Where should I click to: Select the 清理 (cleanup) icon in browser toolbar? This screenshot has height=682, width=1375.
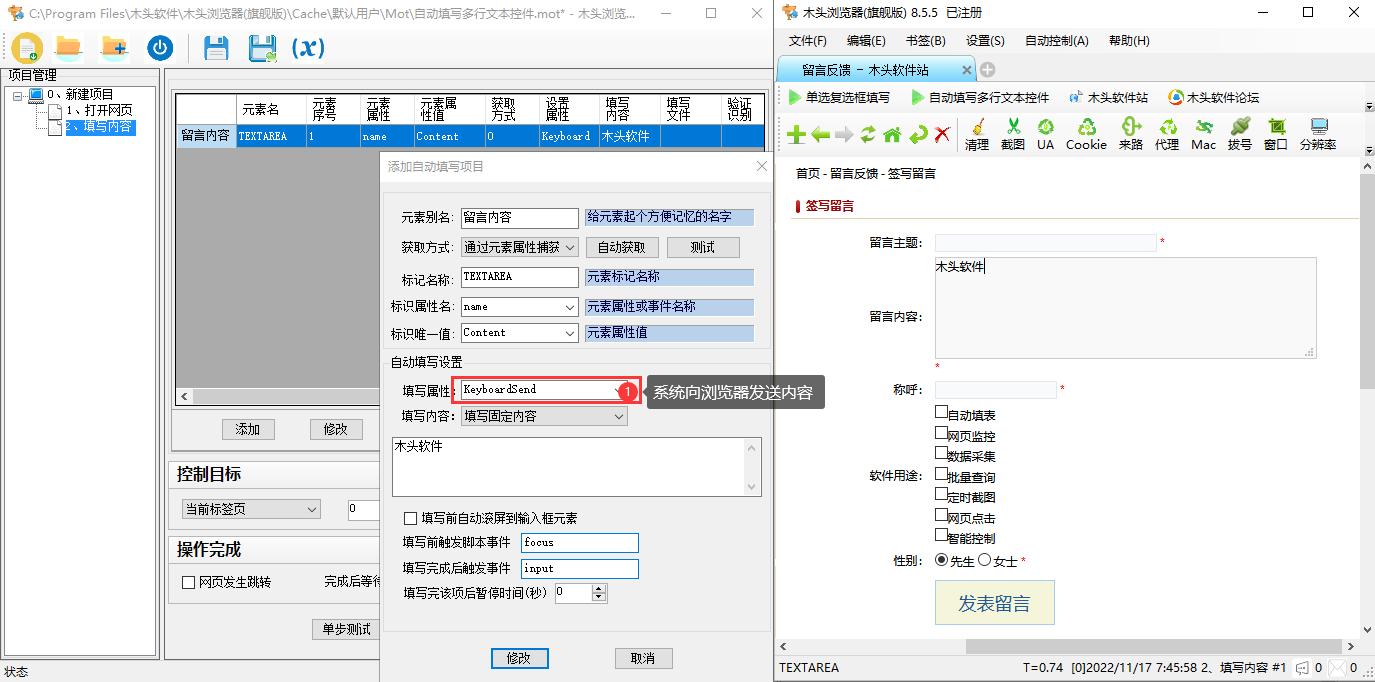976,133
